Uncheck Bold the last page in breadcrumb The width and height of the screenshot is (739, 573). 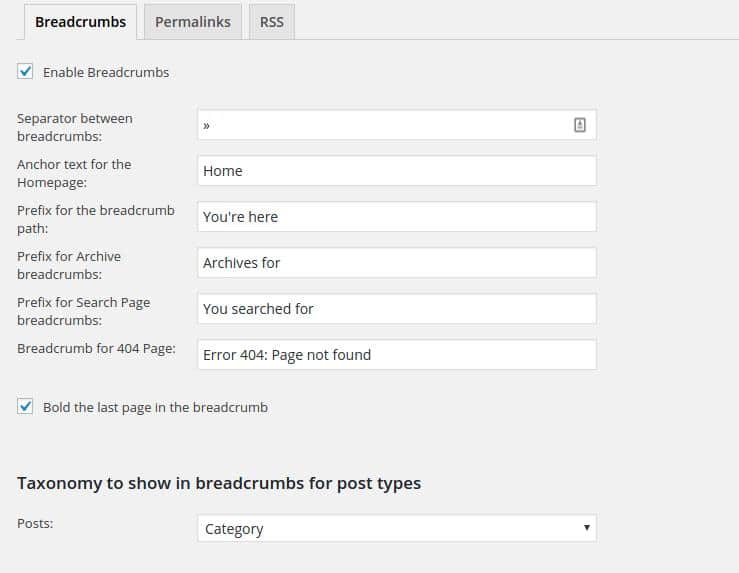(26, 407)
